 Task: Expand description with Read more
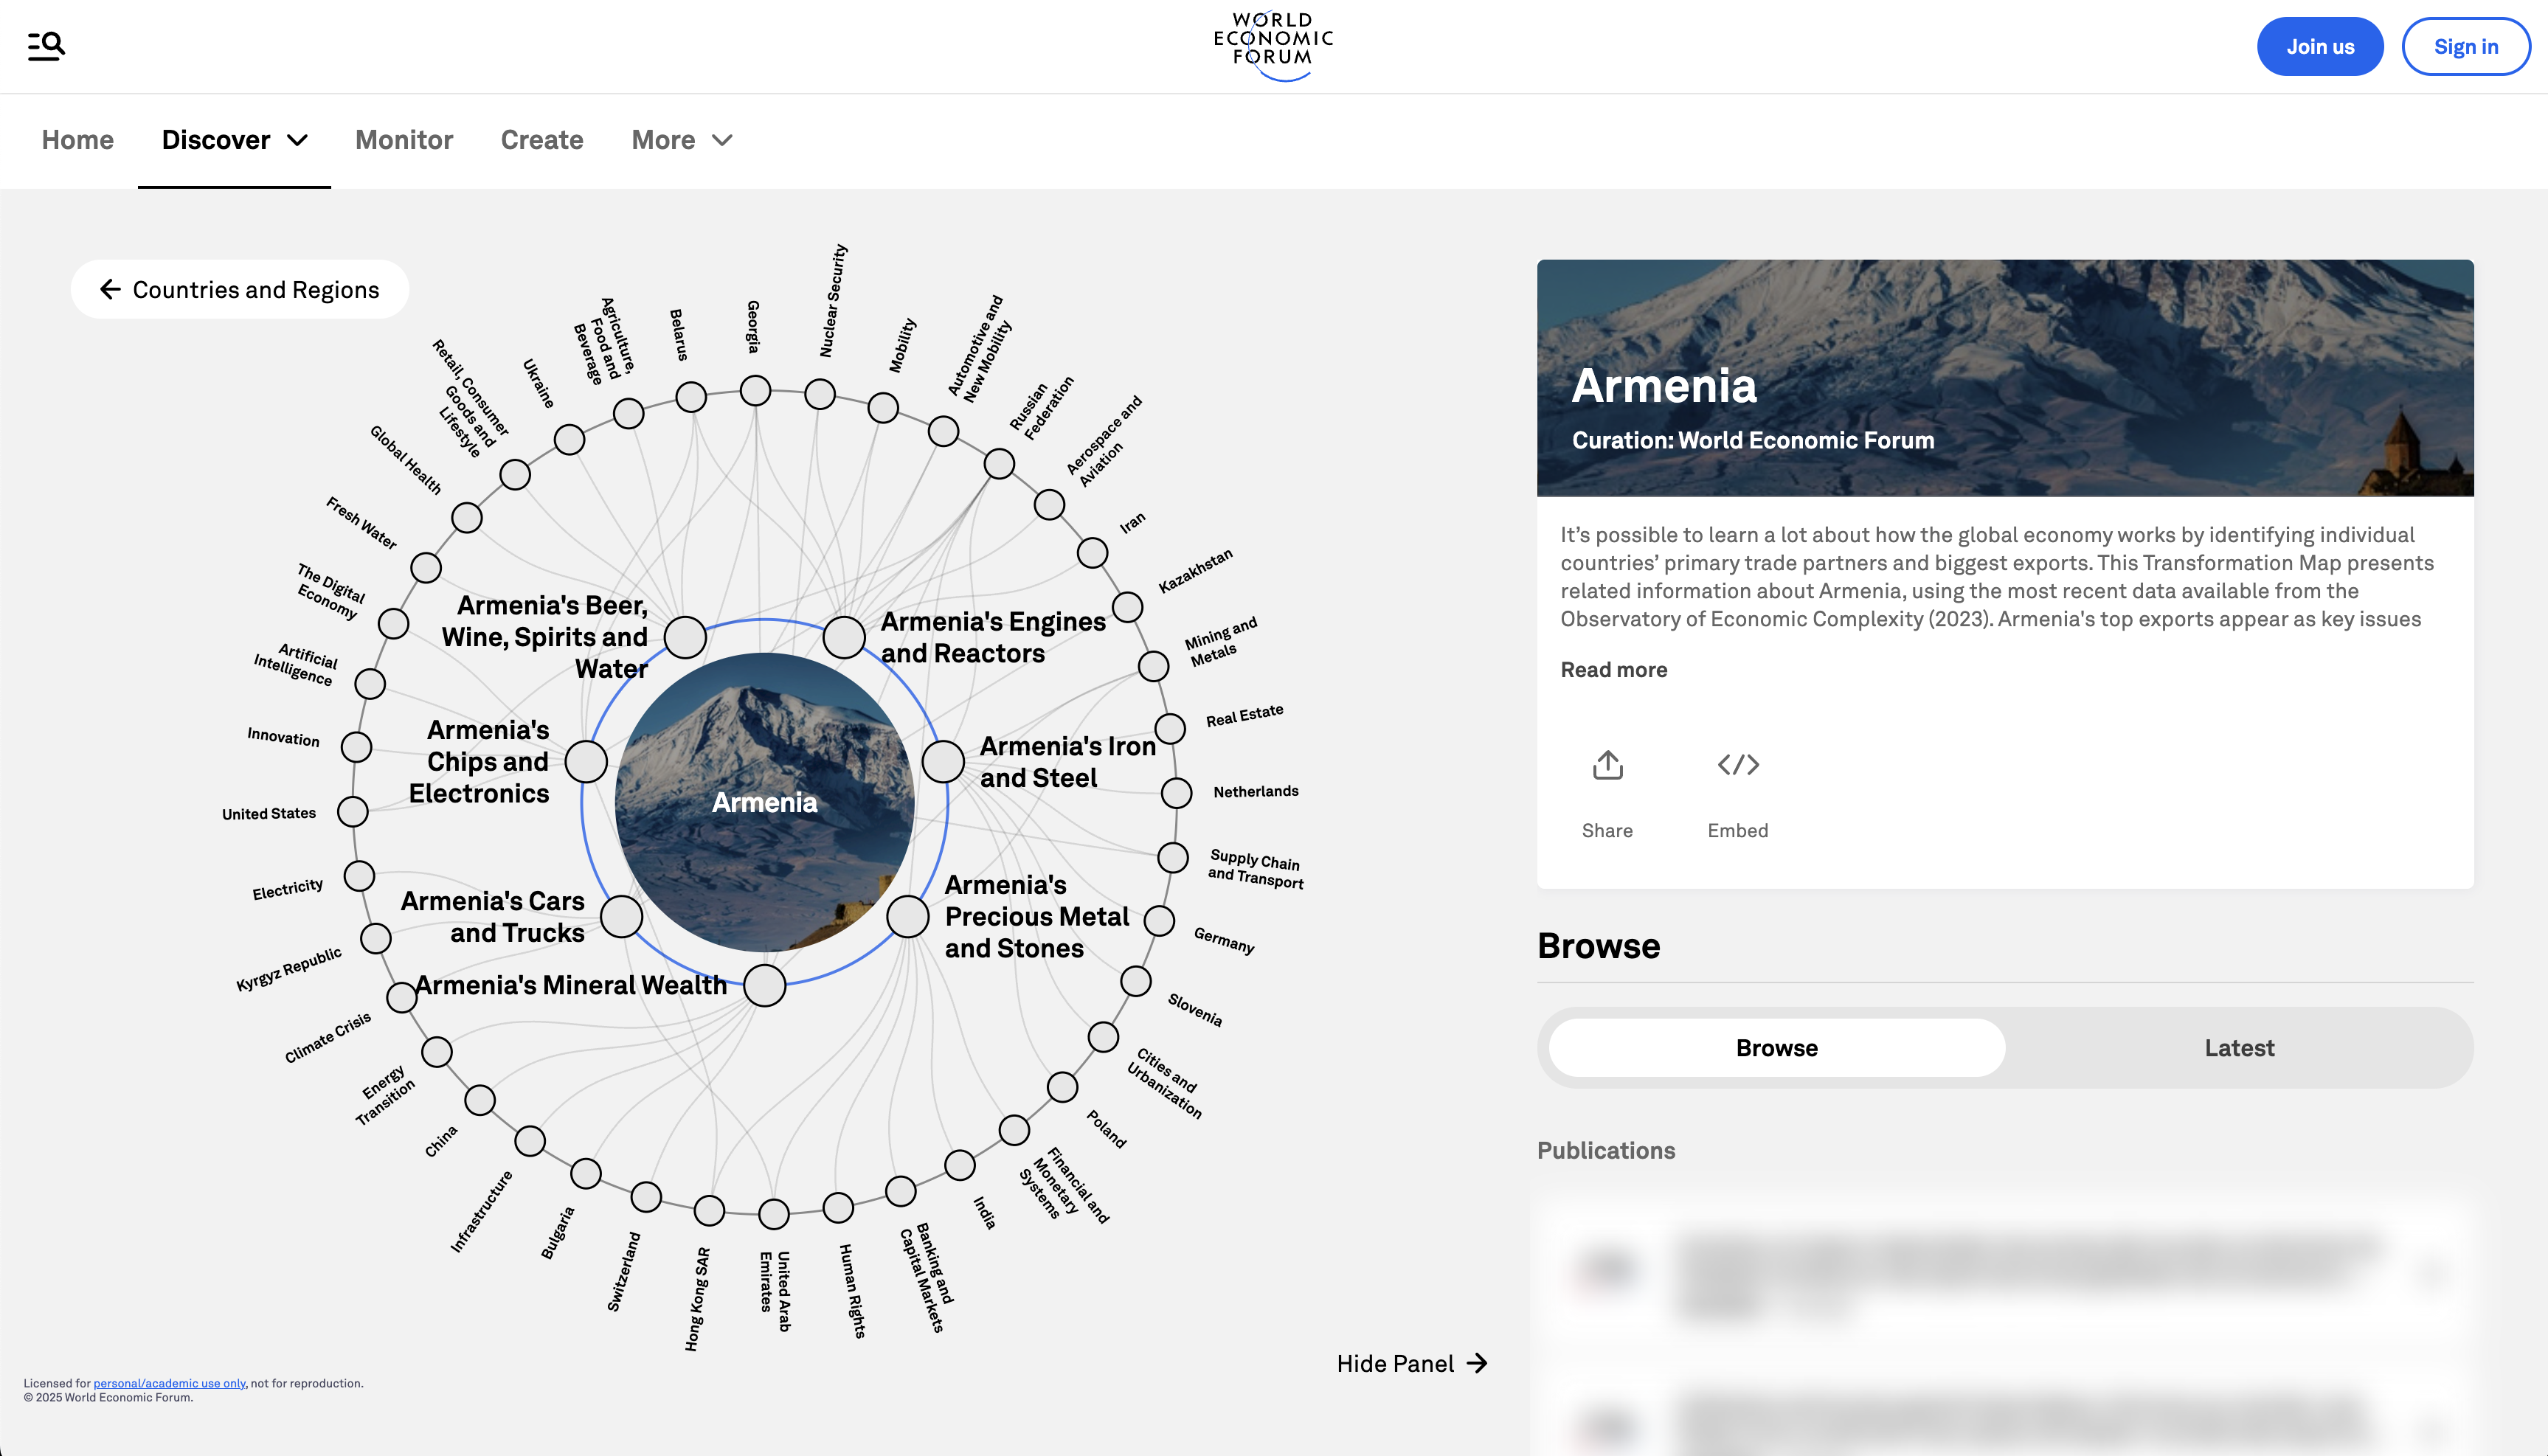tap(1614, 670)
